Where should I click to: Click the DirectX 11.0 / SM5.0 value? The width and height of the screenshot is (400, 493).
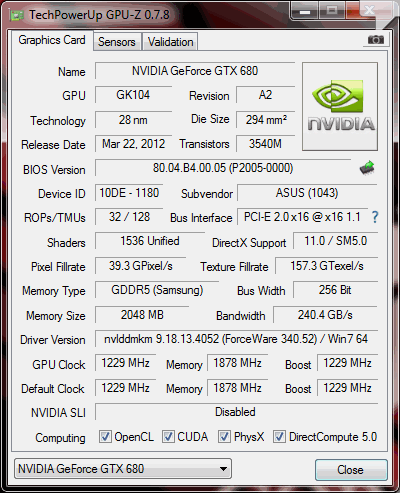[335, 241]
